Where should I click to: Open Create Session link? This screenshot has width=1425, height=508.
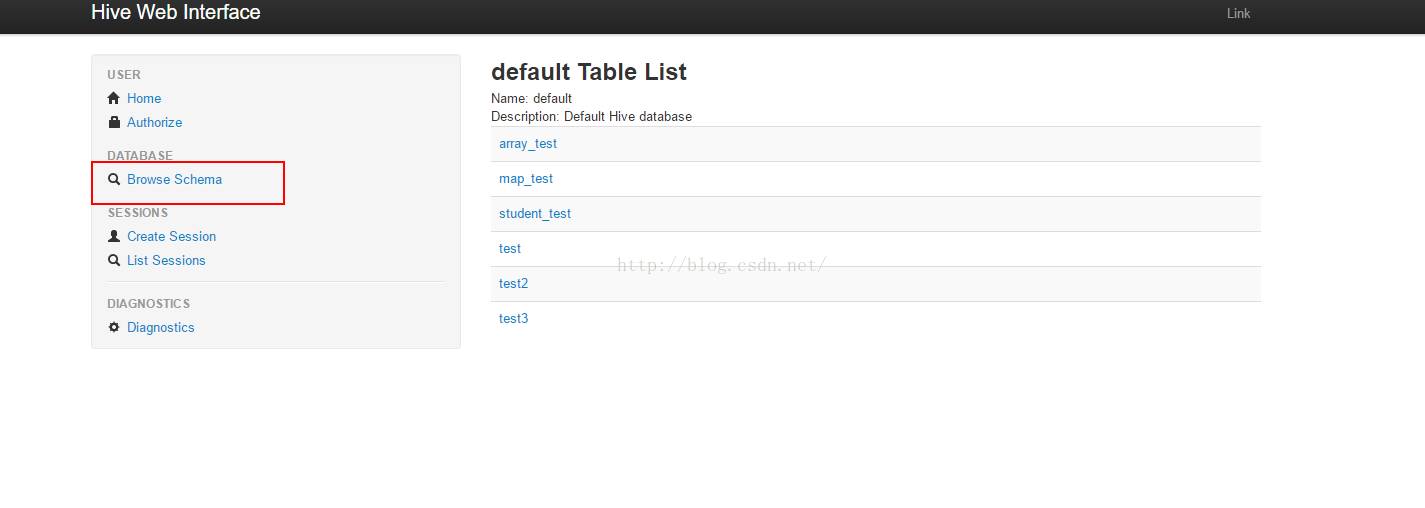tap(171, 236)
